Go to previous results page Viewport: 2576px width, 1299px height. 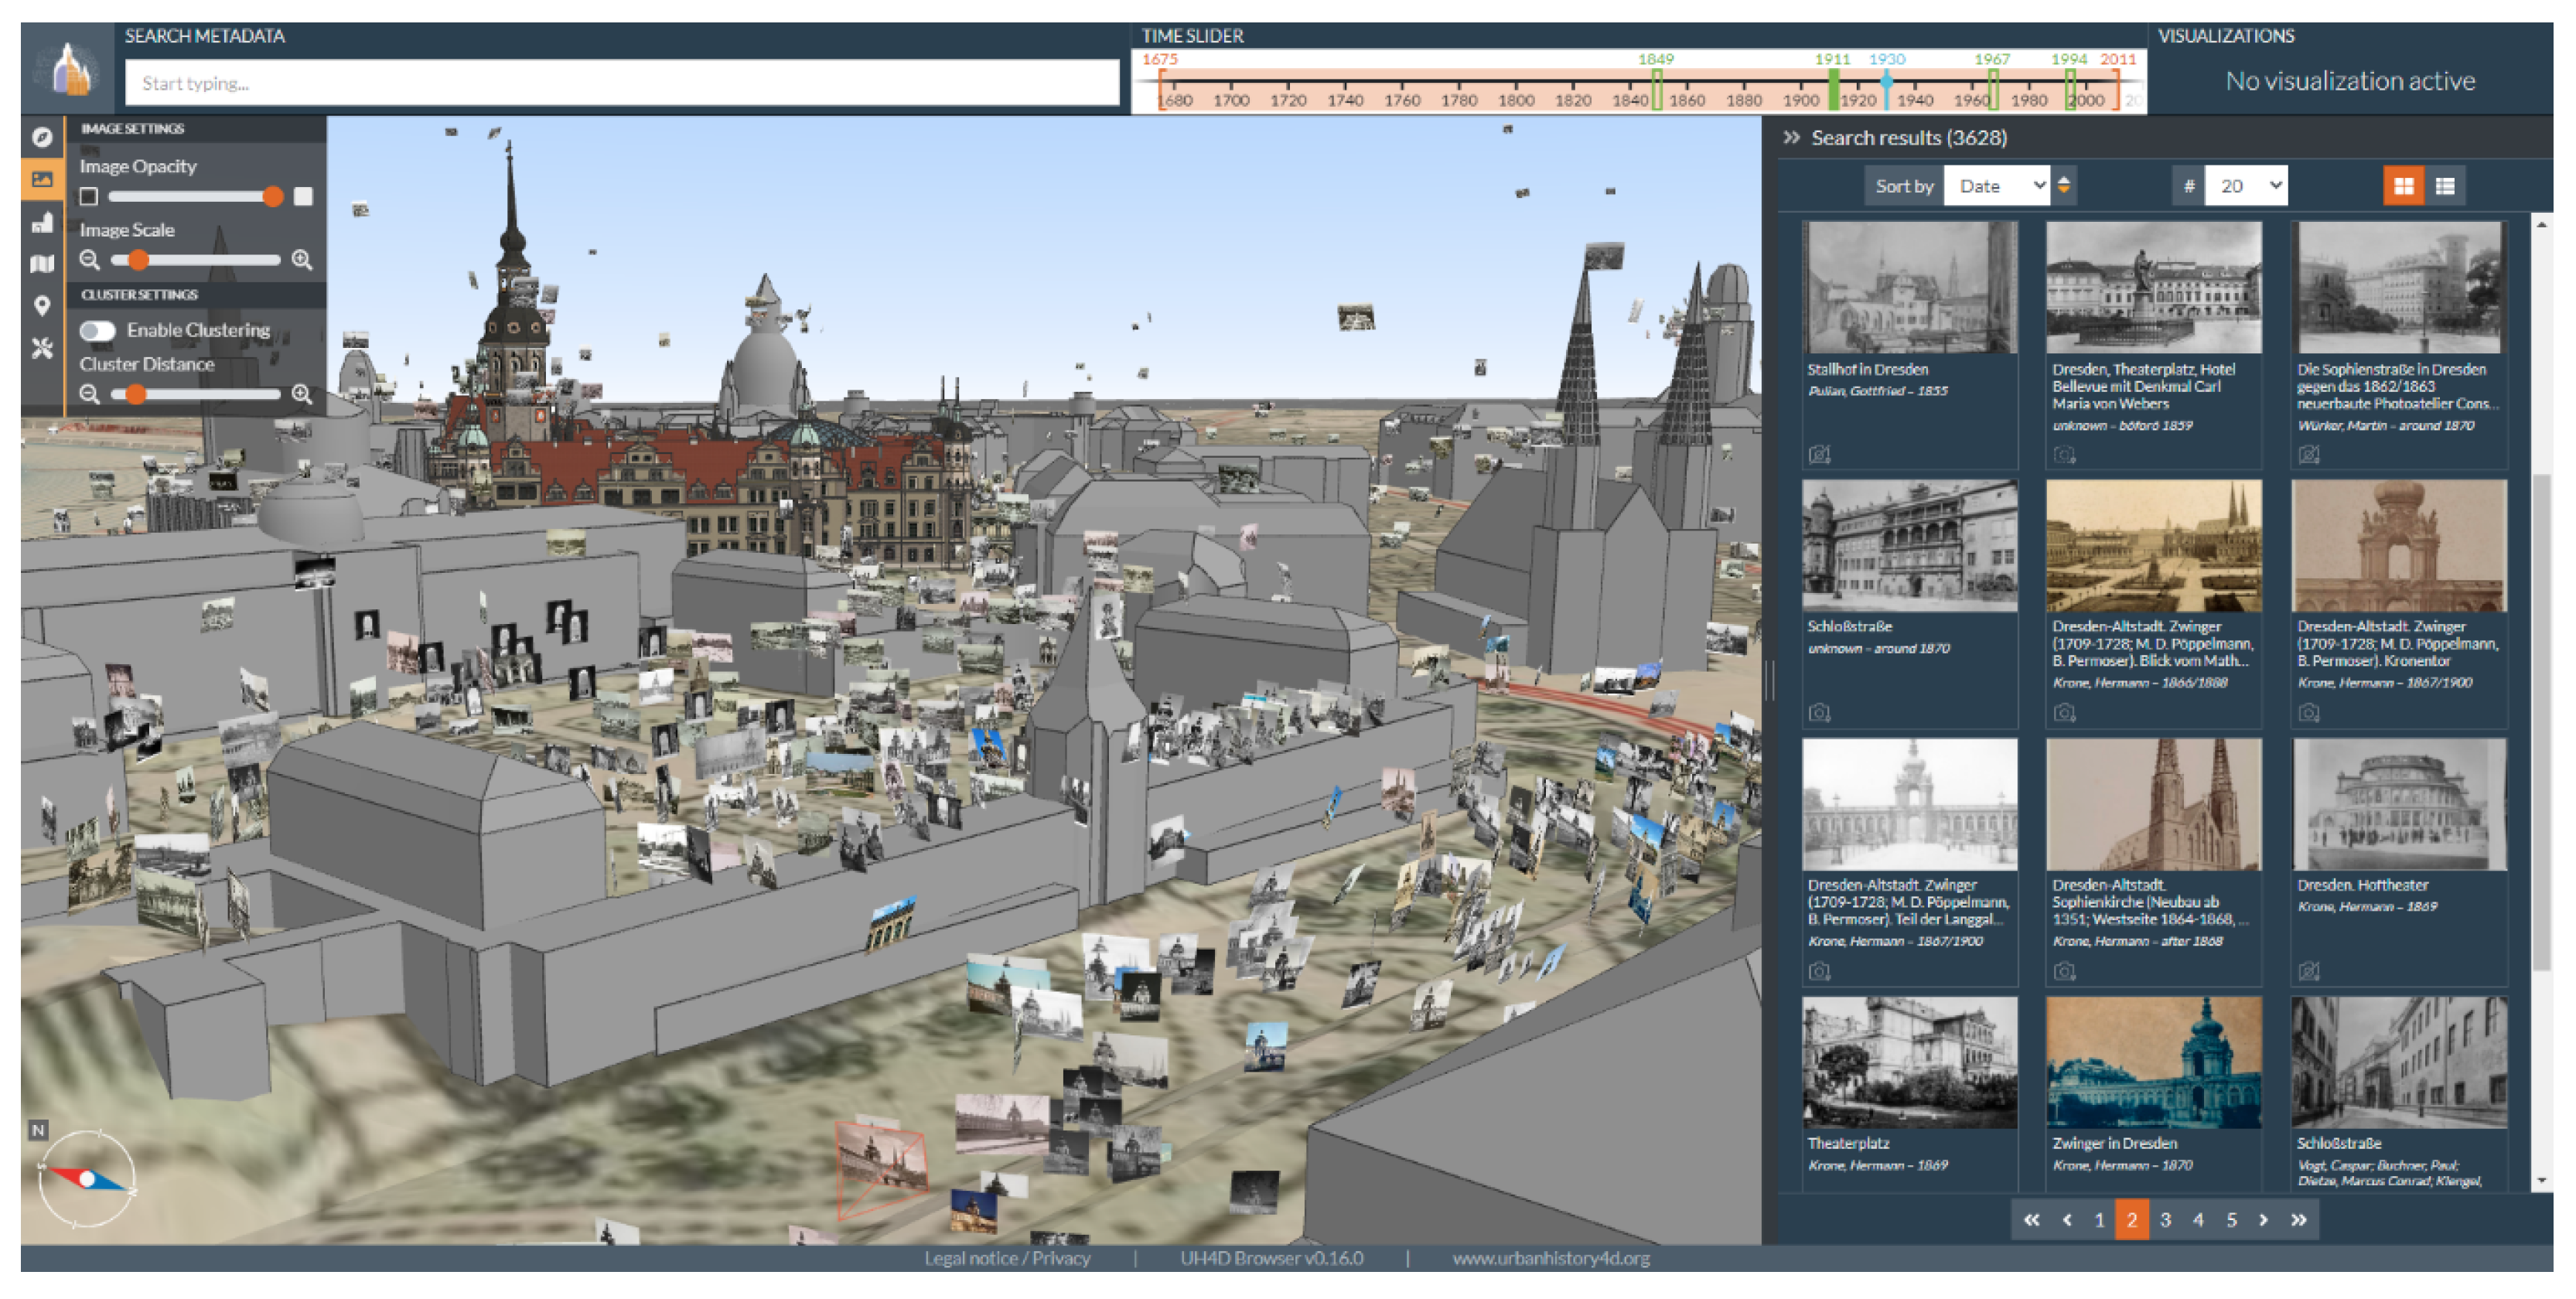[x=2067, y=1220]
